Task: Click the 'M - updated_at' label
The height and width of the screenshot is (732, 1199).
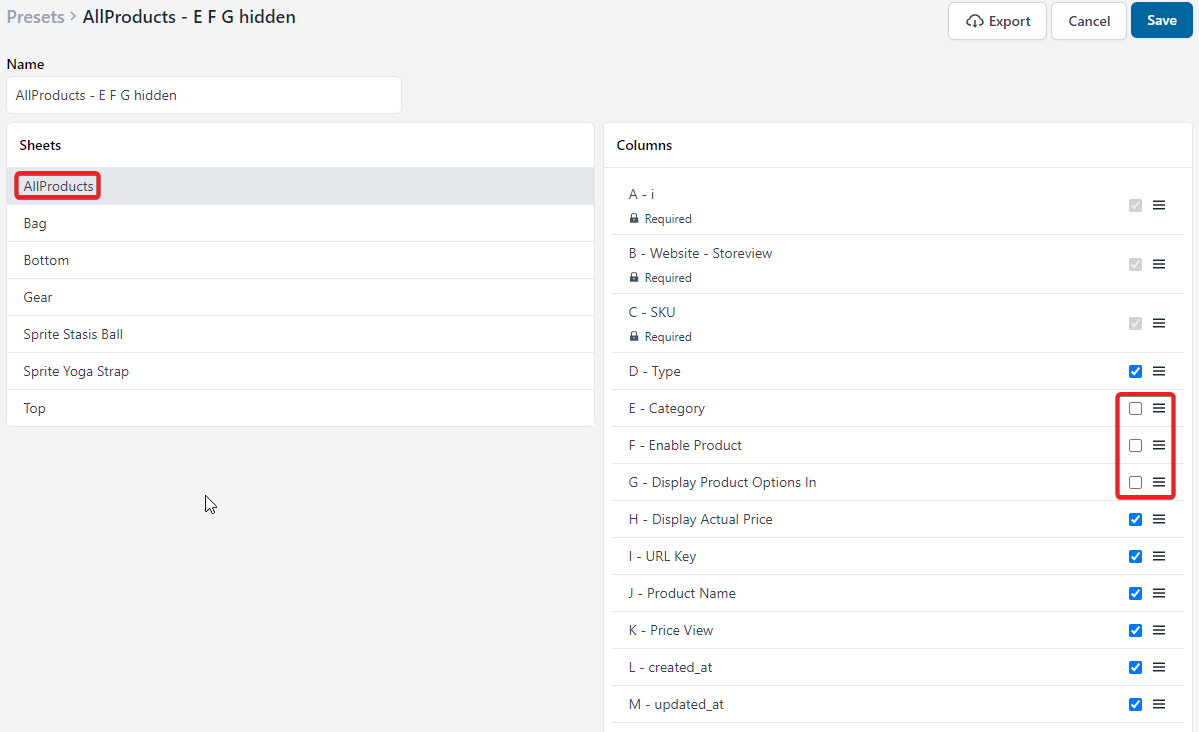Action: coord(676,704)
